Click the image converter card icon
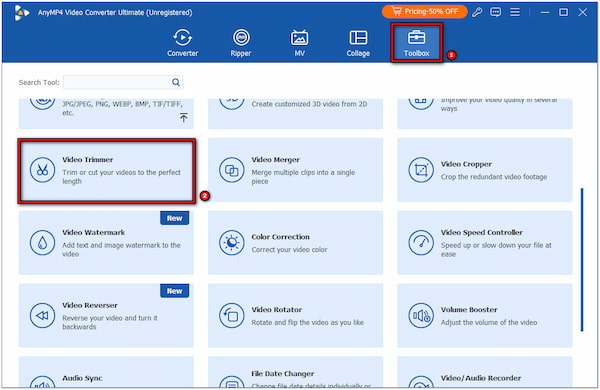Viewport: 600px width, 390px height. [x=42, y=103]
